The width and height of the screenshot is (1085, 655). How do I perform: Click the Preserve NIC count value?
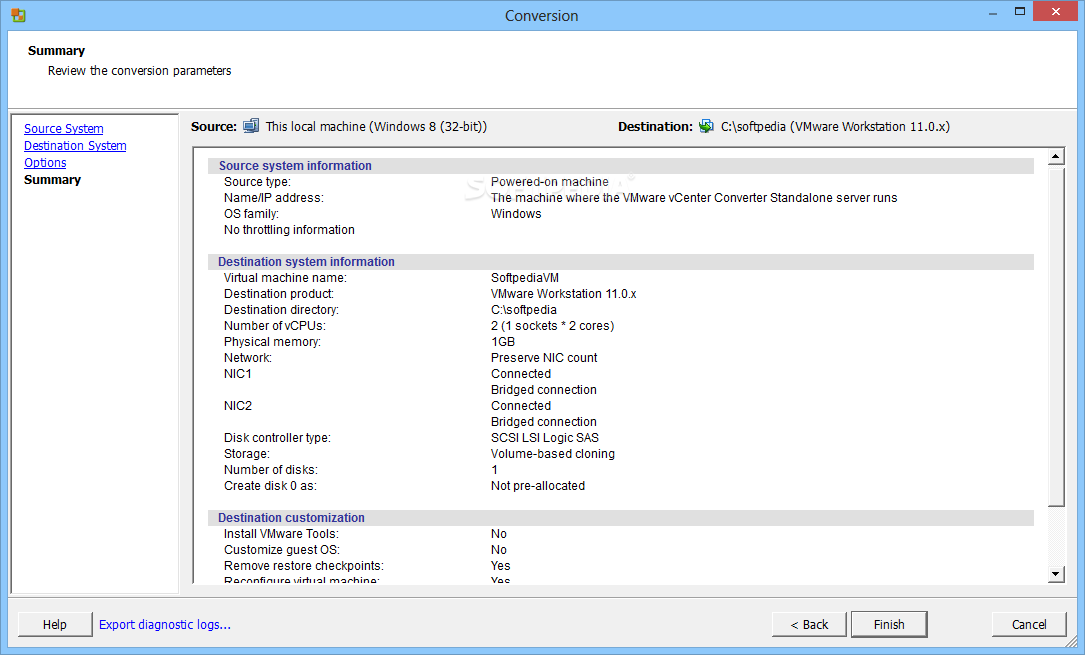544,358
